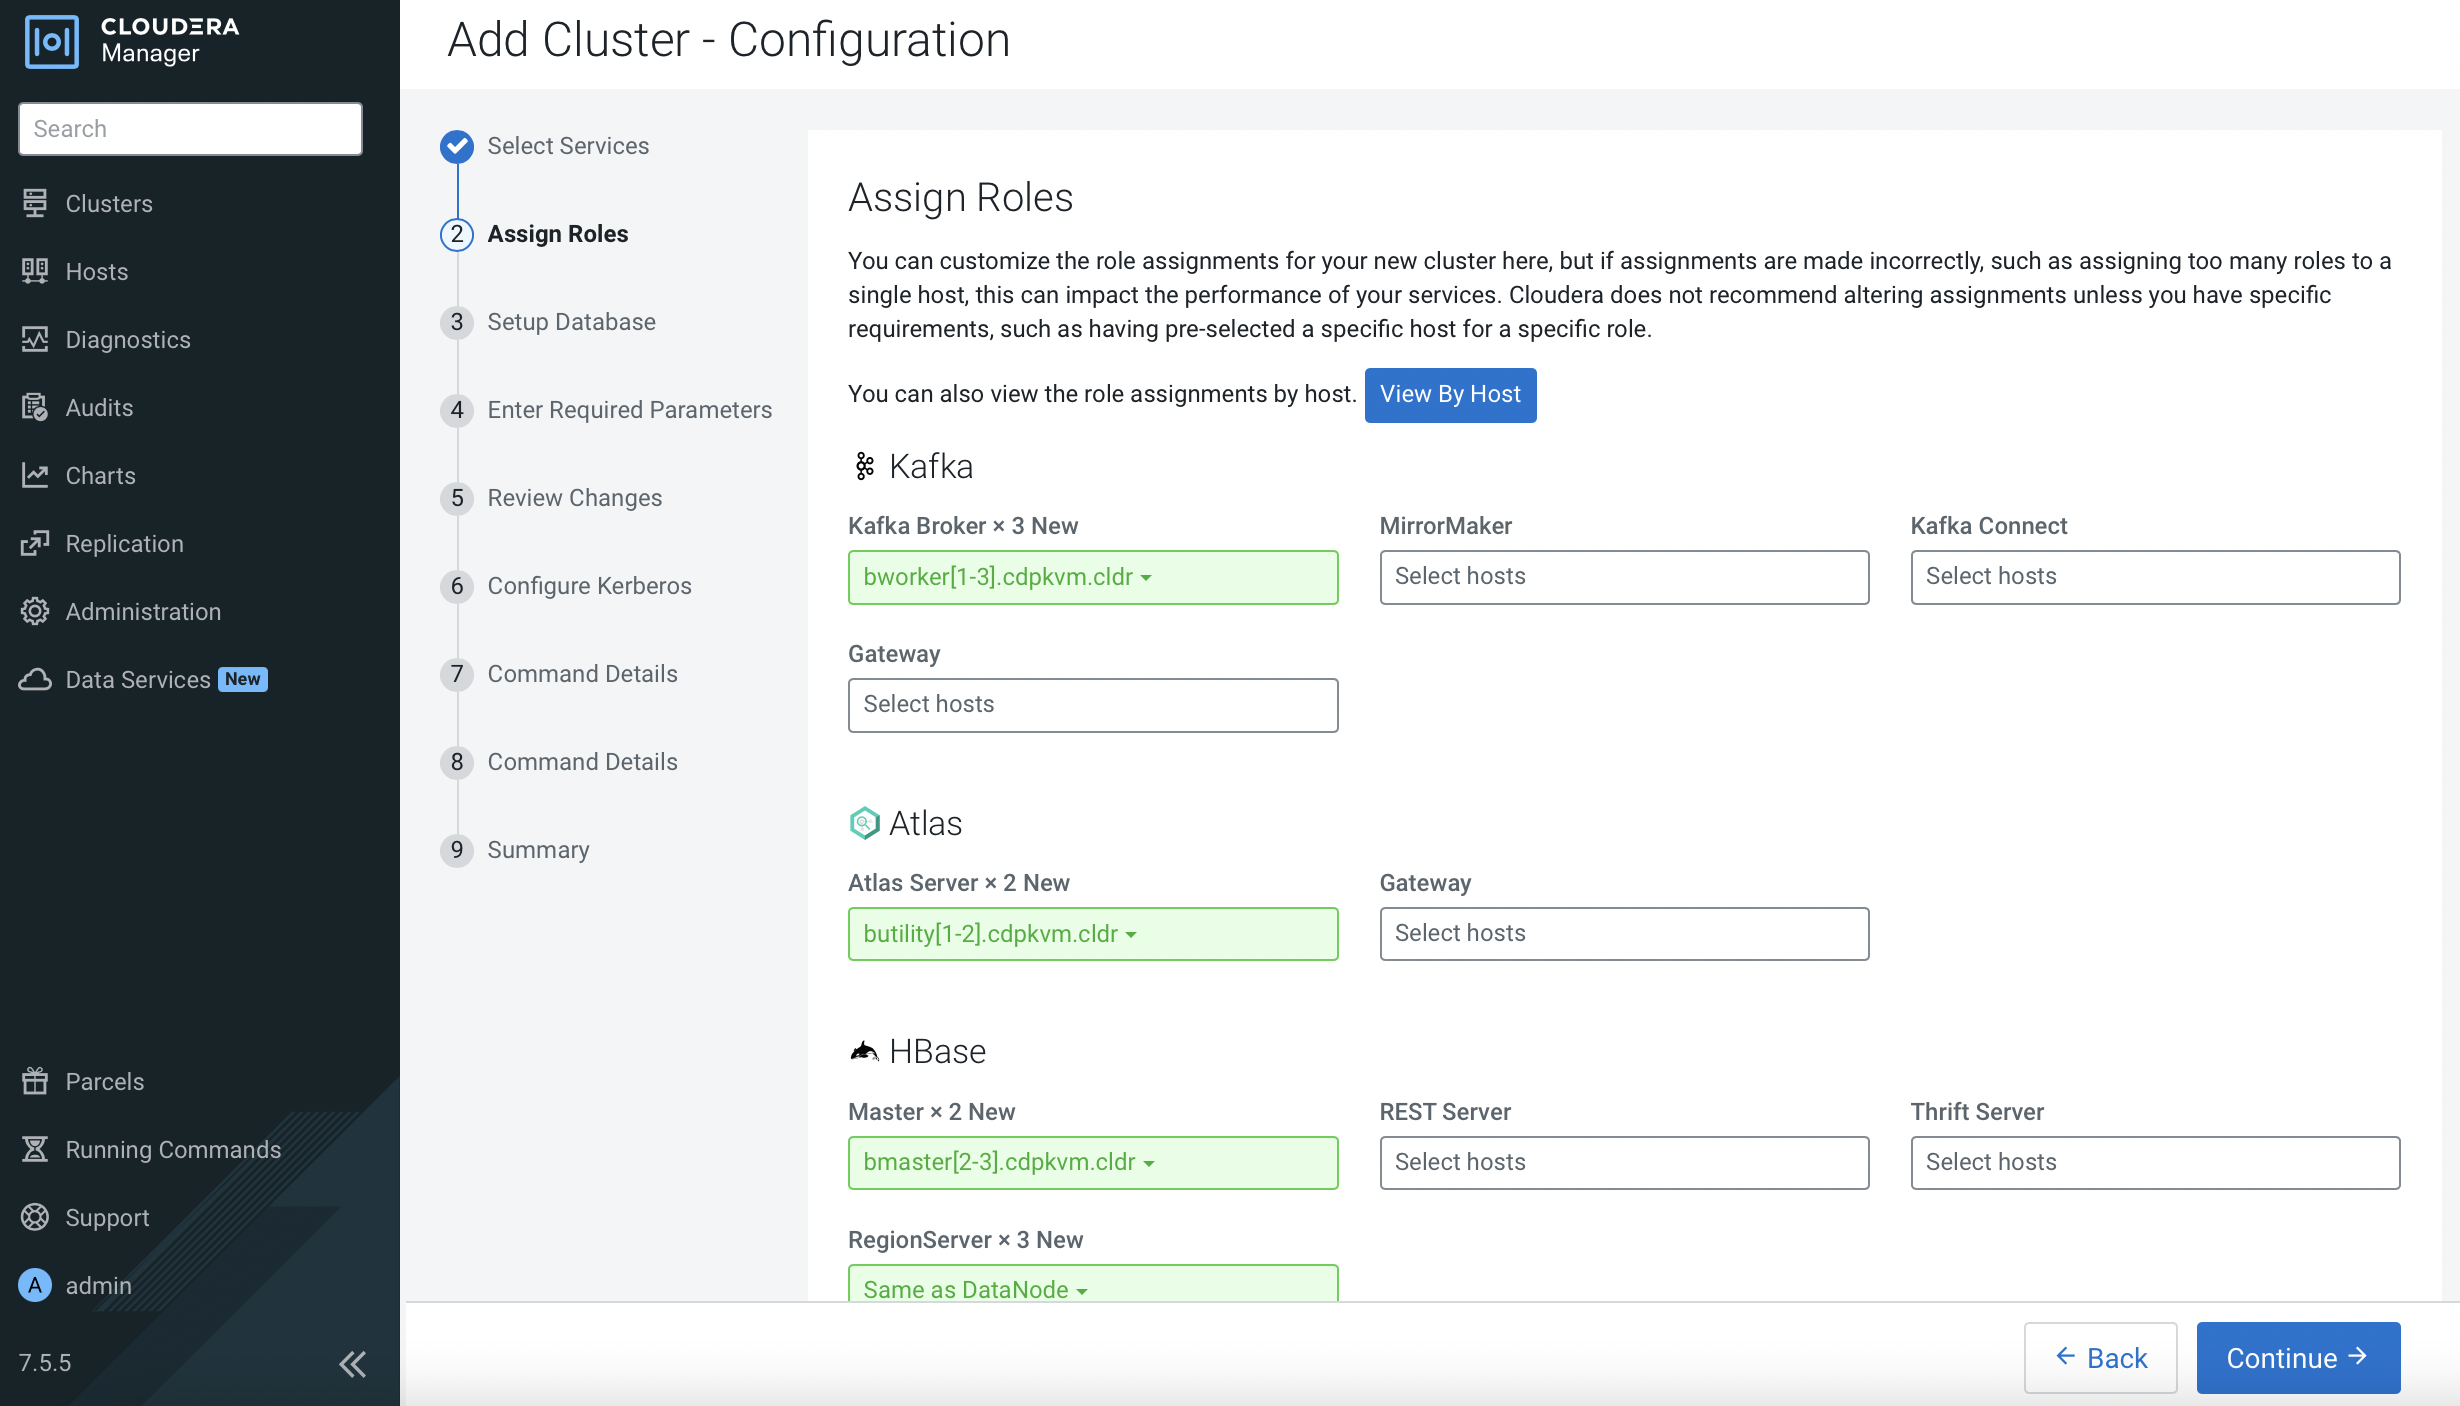Click the Administration gear icon
The height and width of the screenshot is (1406, 2460).
35,611
